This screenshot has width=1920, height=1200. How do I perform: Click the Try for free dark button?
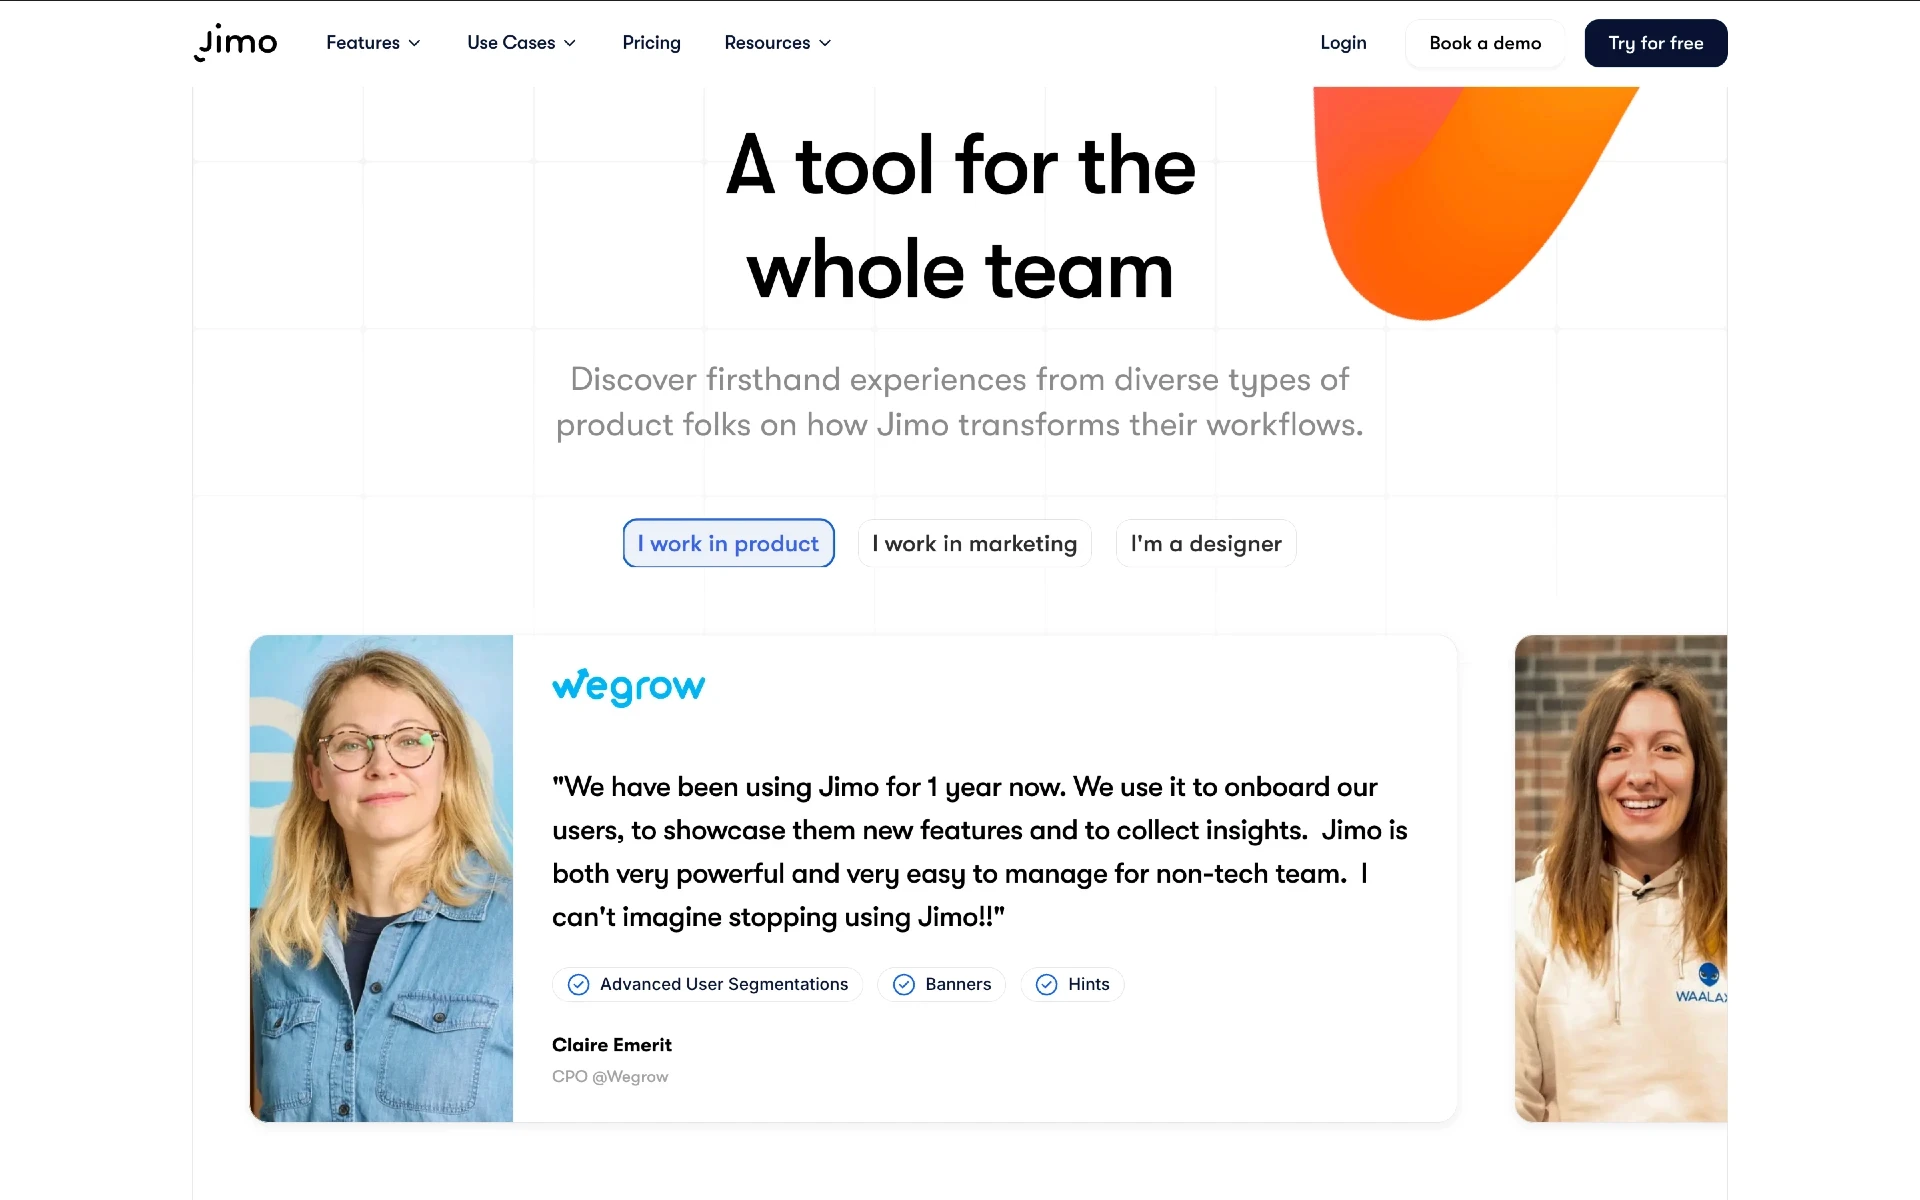click(1655, 41)
